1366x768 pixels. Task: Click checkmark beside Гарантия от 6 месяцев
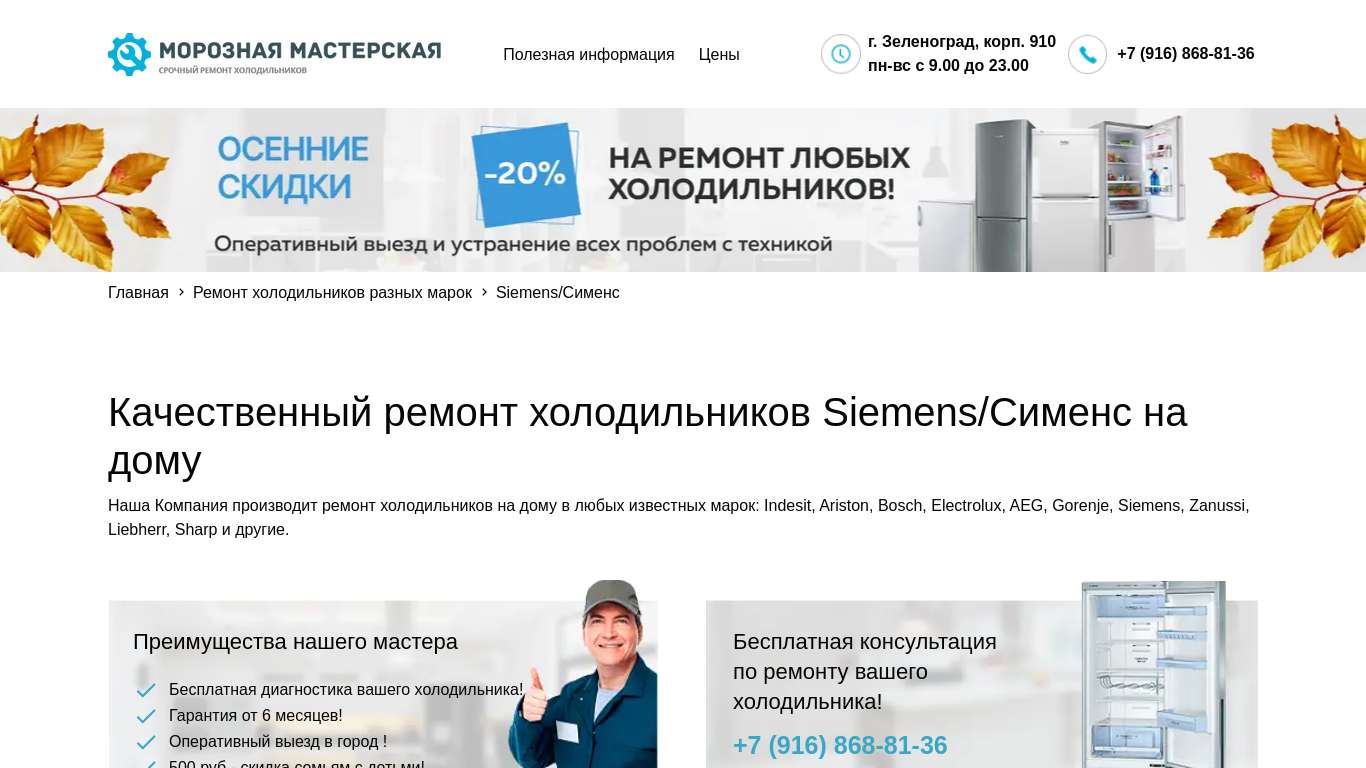tap(146, 716)
